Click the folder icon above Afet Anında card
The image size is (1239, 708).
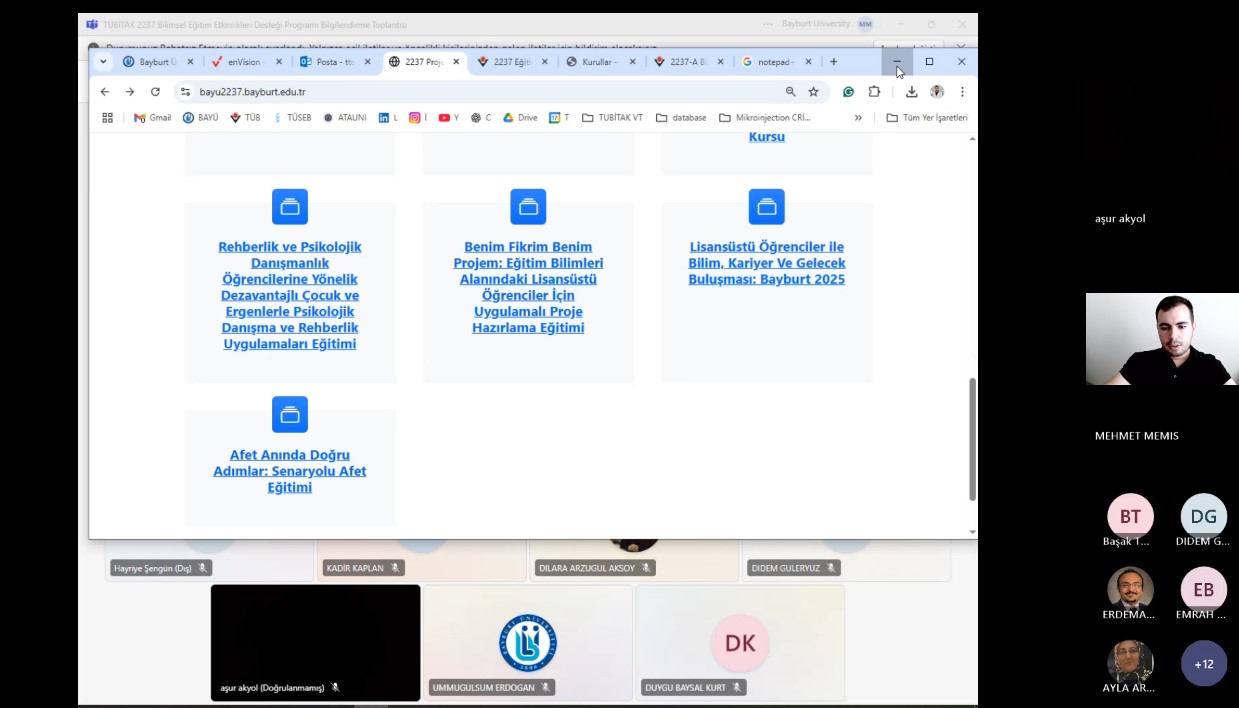click(x=290, y=415)
